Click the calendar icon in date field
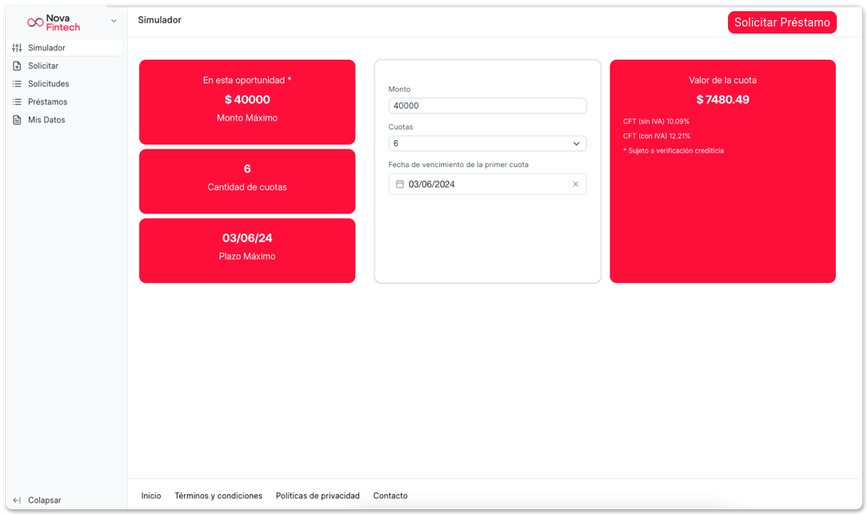Screen dimensions: 868x515 point(400,184)
